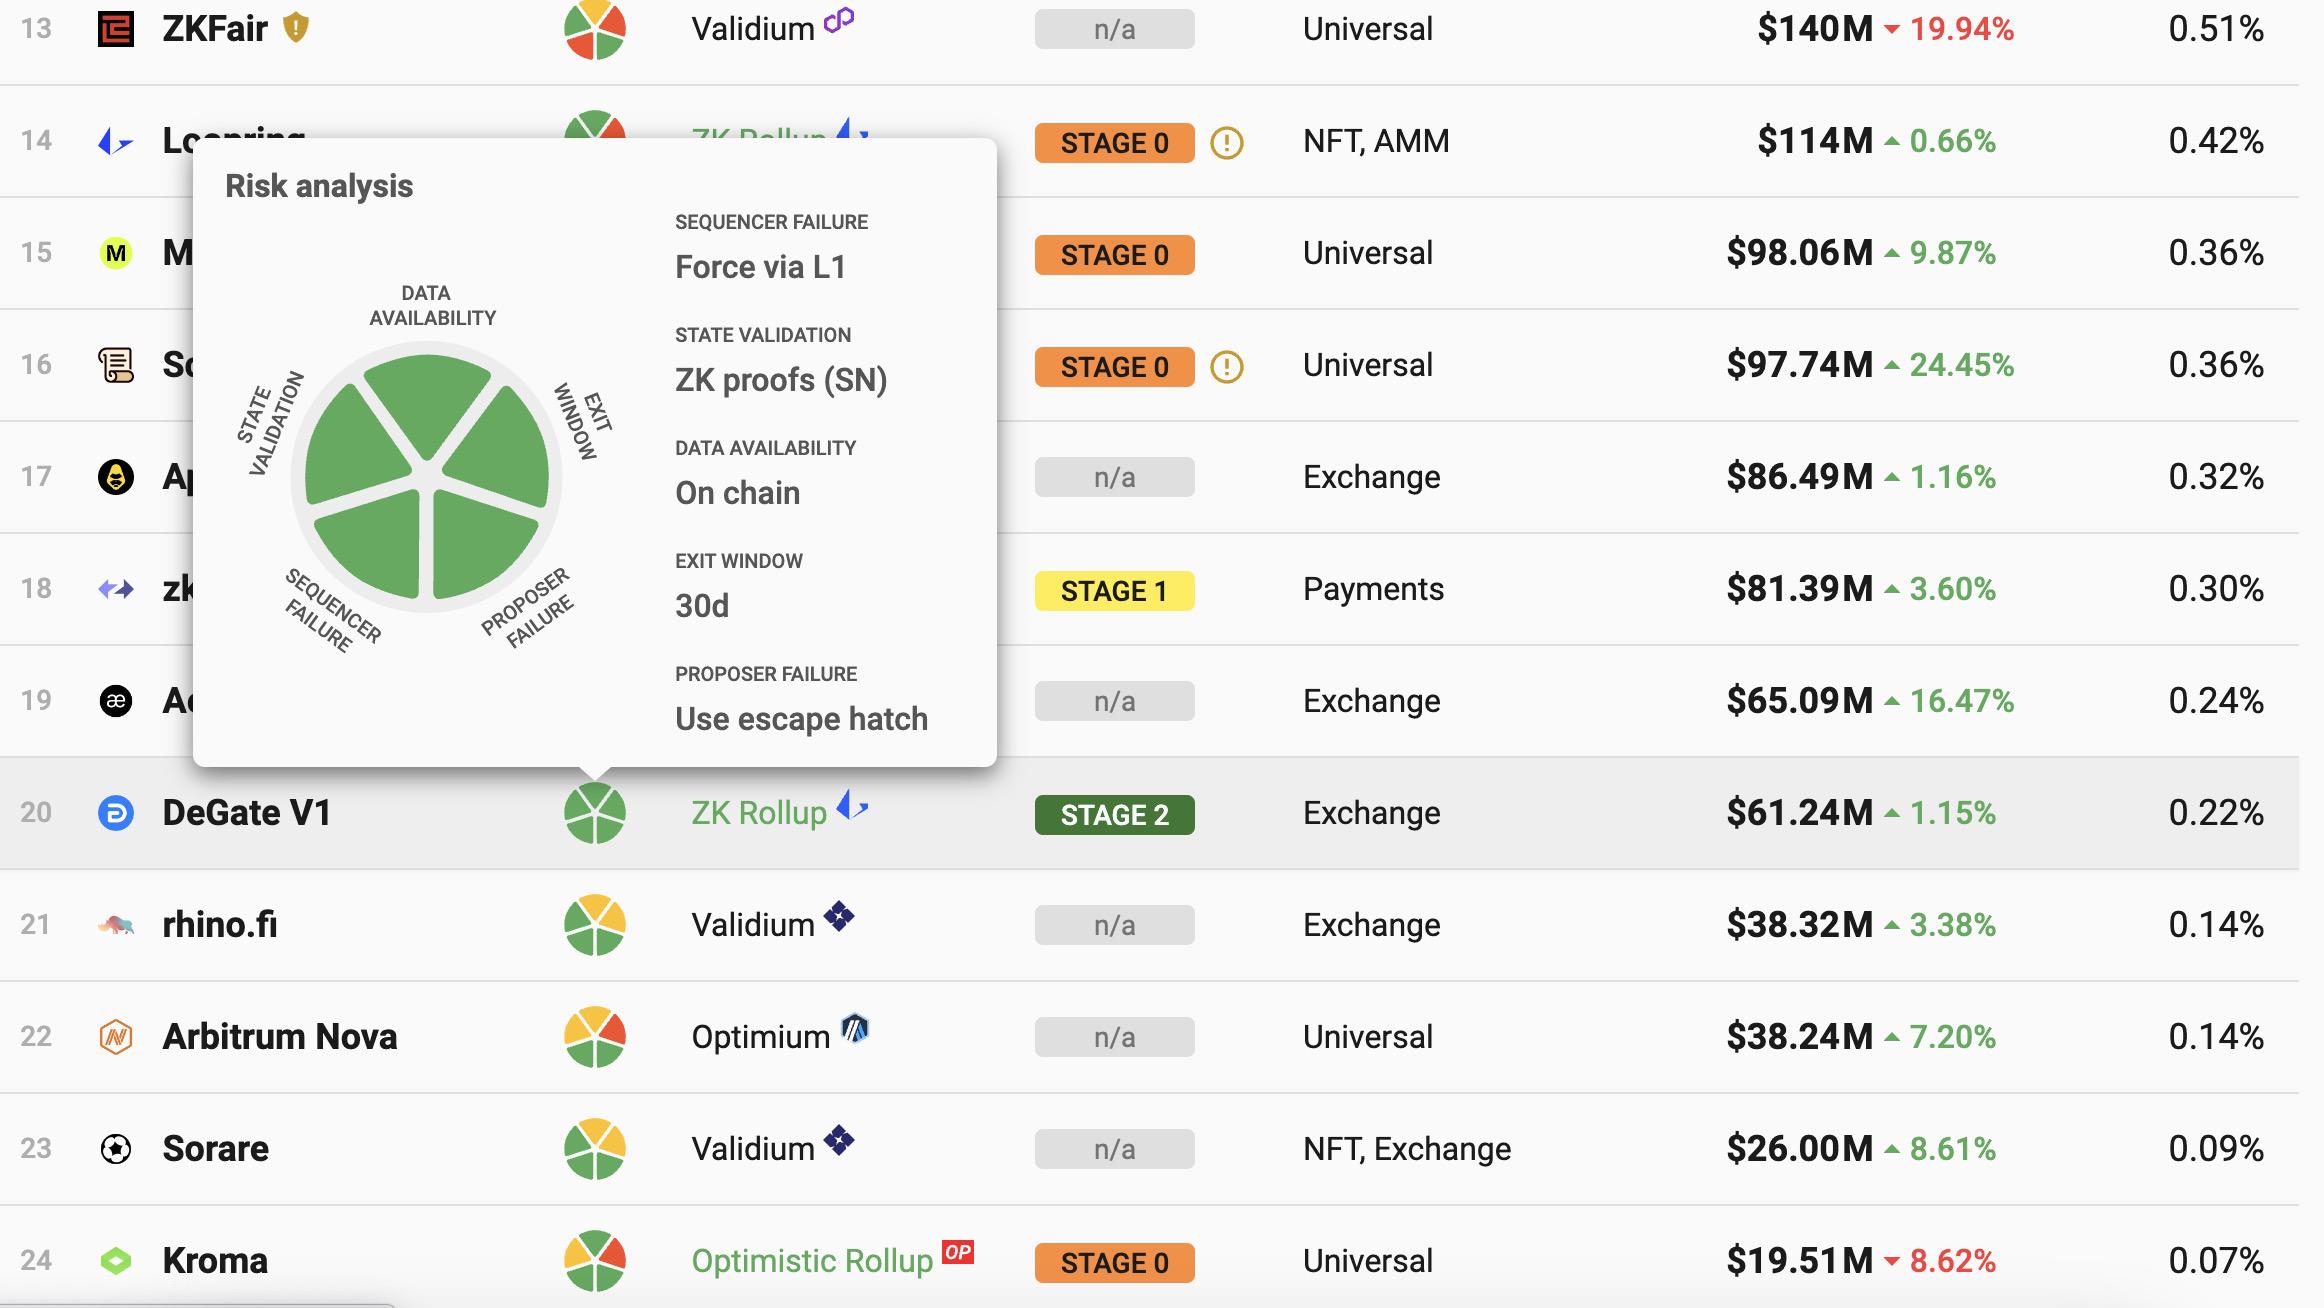
Task: Click the 'ZK proofs (SN)' state validation value
Action: pos(781,380)
